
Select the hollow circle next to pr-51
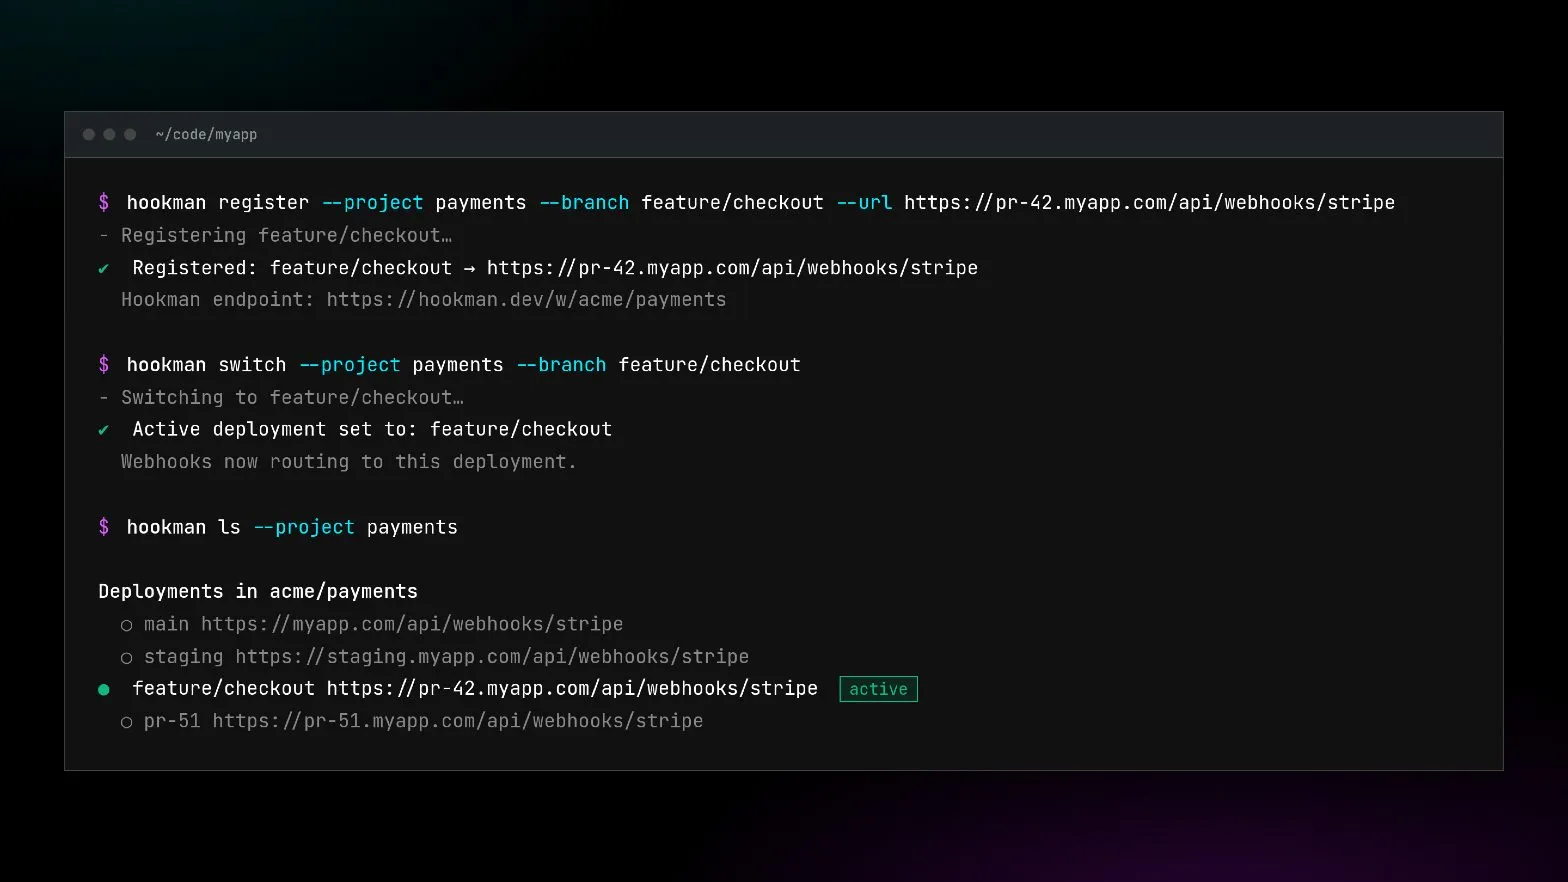(126, 722)
